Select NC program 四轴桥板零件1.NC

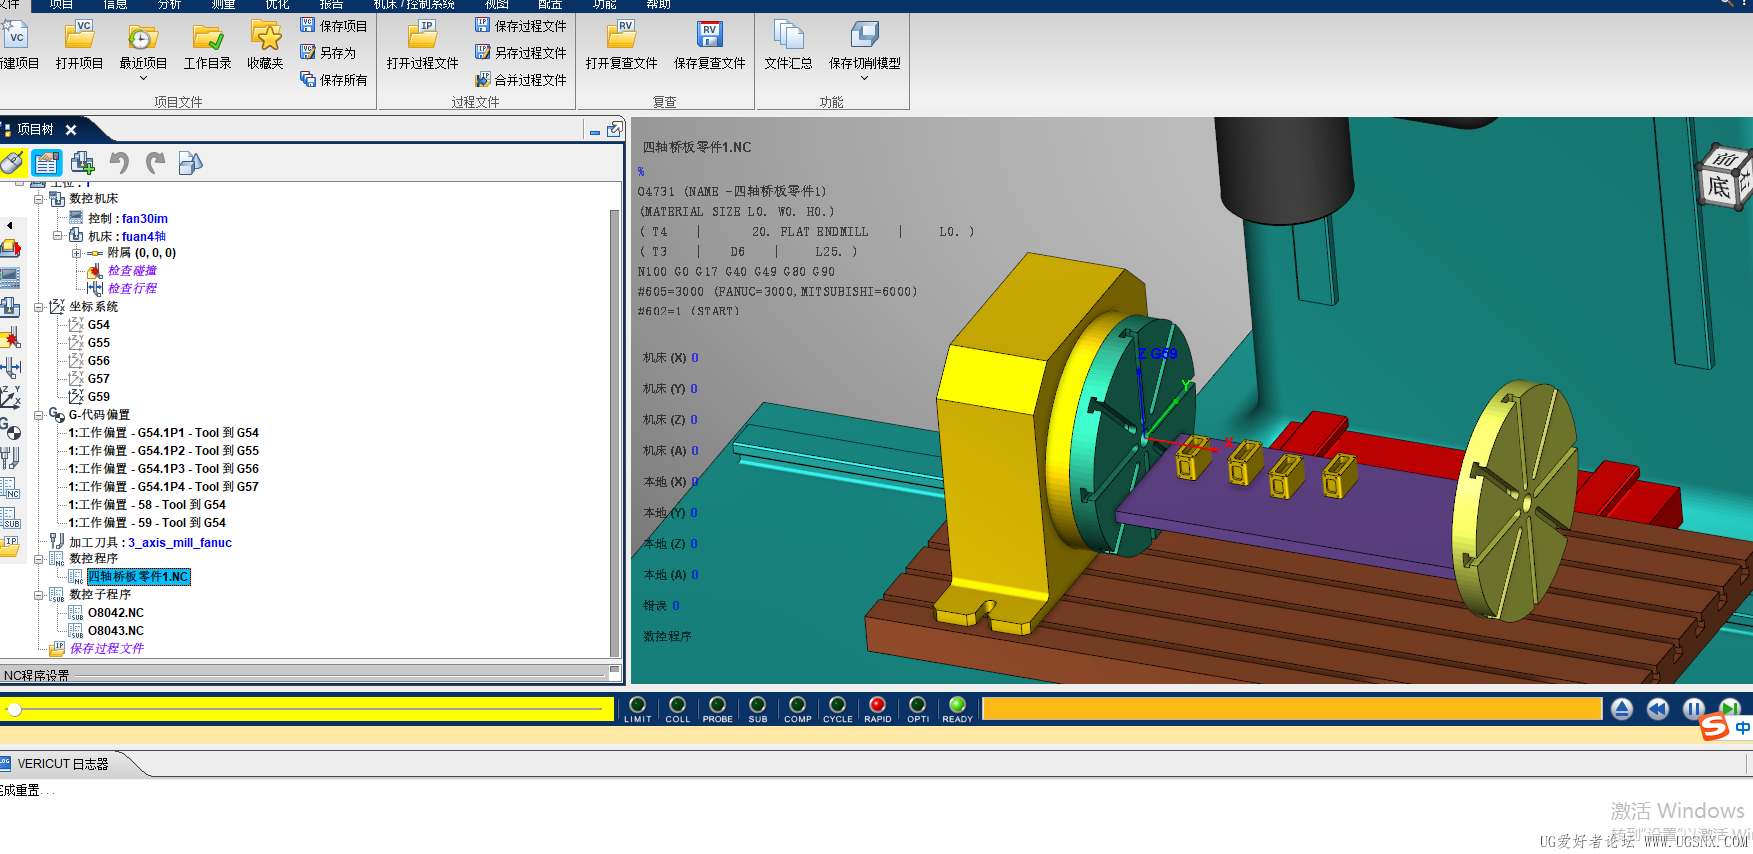[138, 577]
